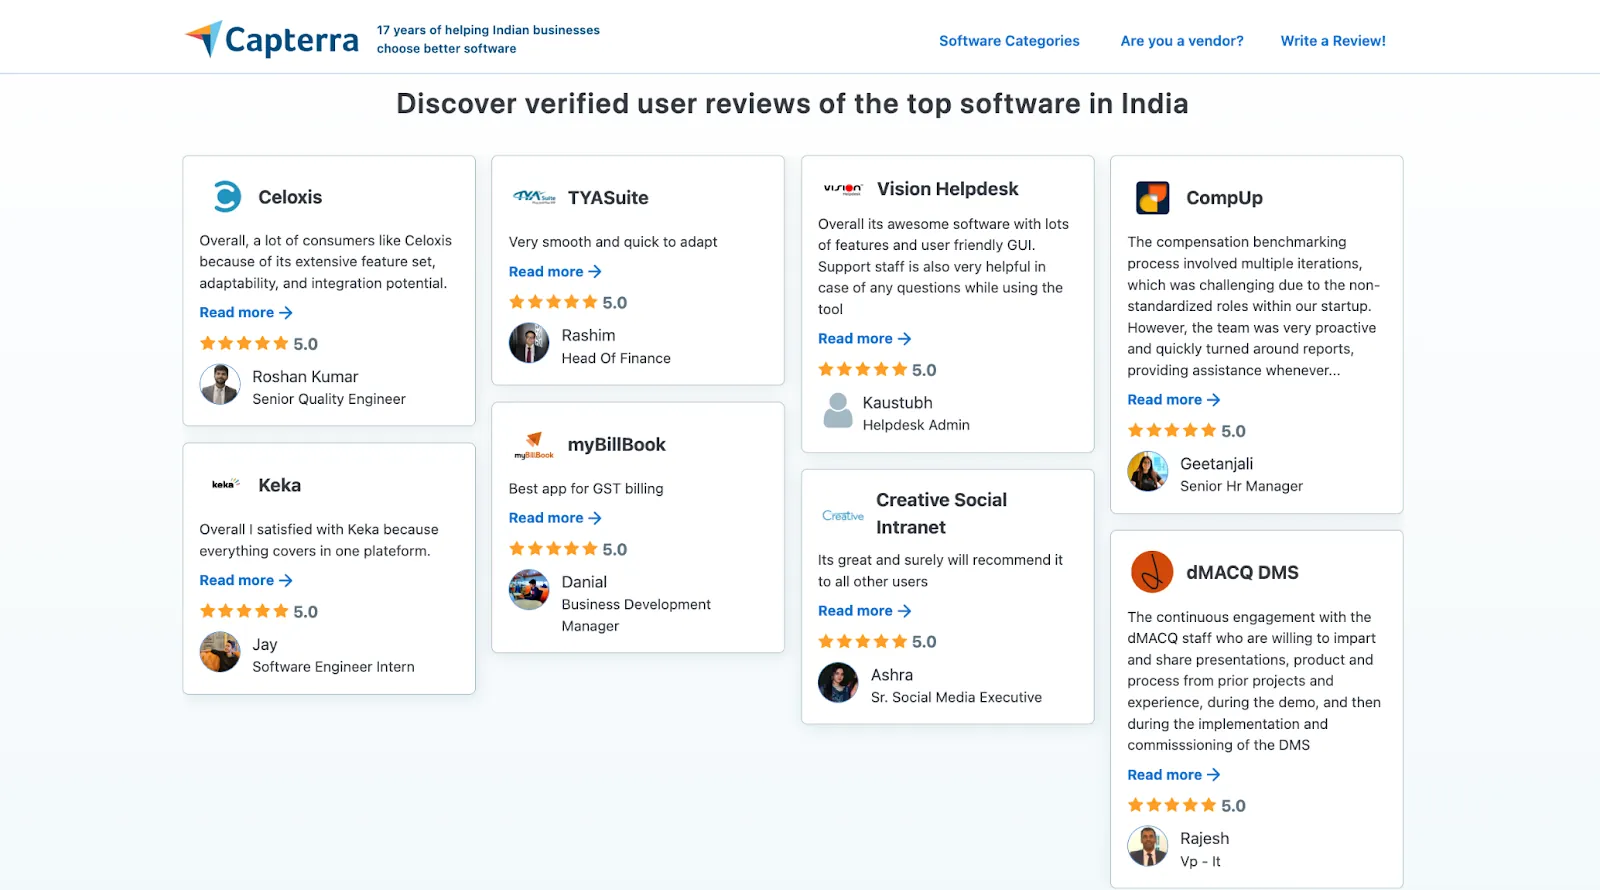Click the Celoxis card title
The width and height of the screenshot is (1600, 890).
click(290, 197)
